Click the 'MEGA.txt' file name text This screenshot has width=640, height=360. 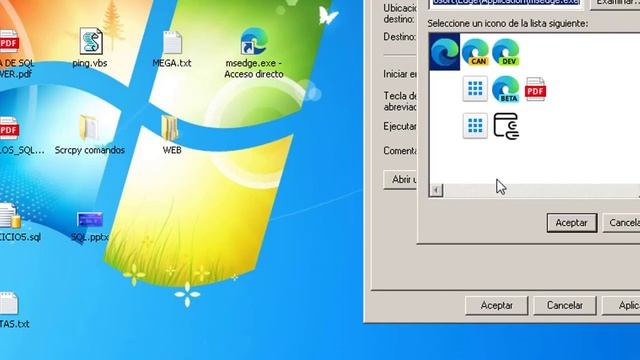click(x=172, y=63)
